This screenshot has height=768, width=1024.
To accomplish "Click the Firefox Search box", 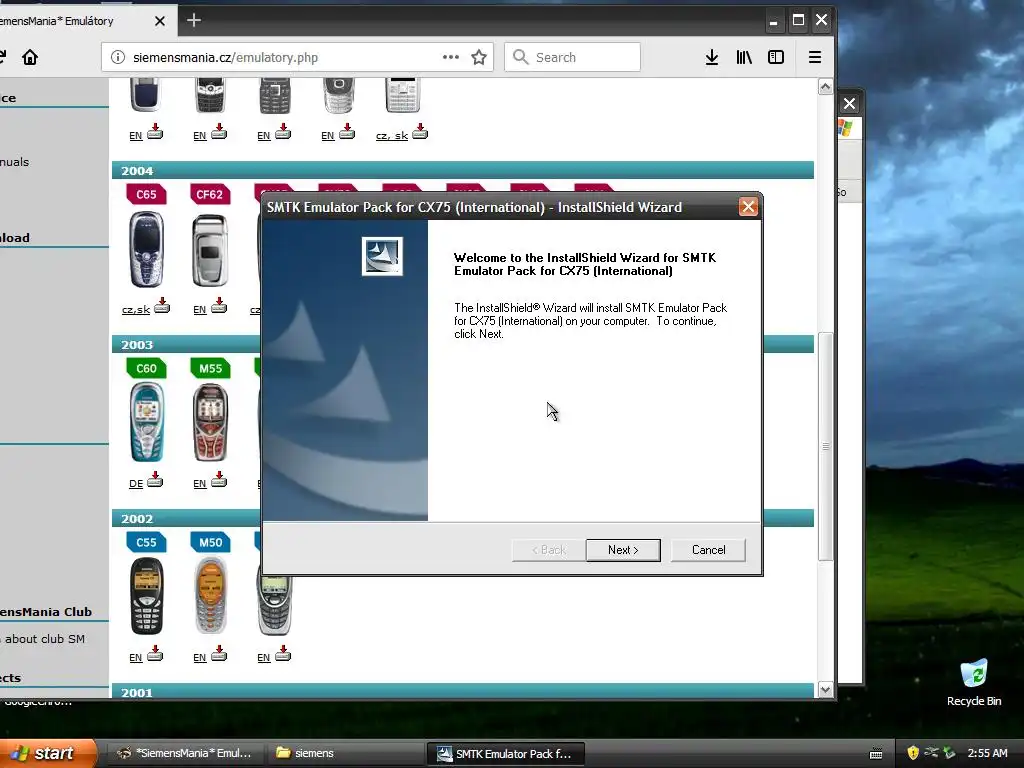I will pos(572,57).
